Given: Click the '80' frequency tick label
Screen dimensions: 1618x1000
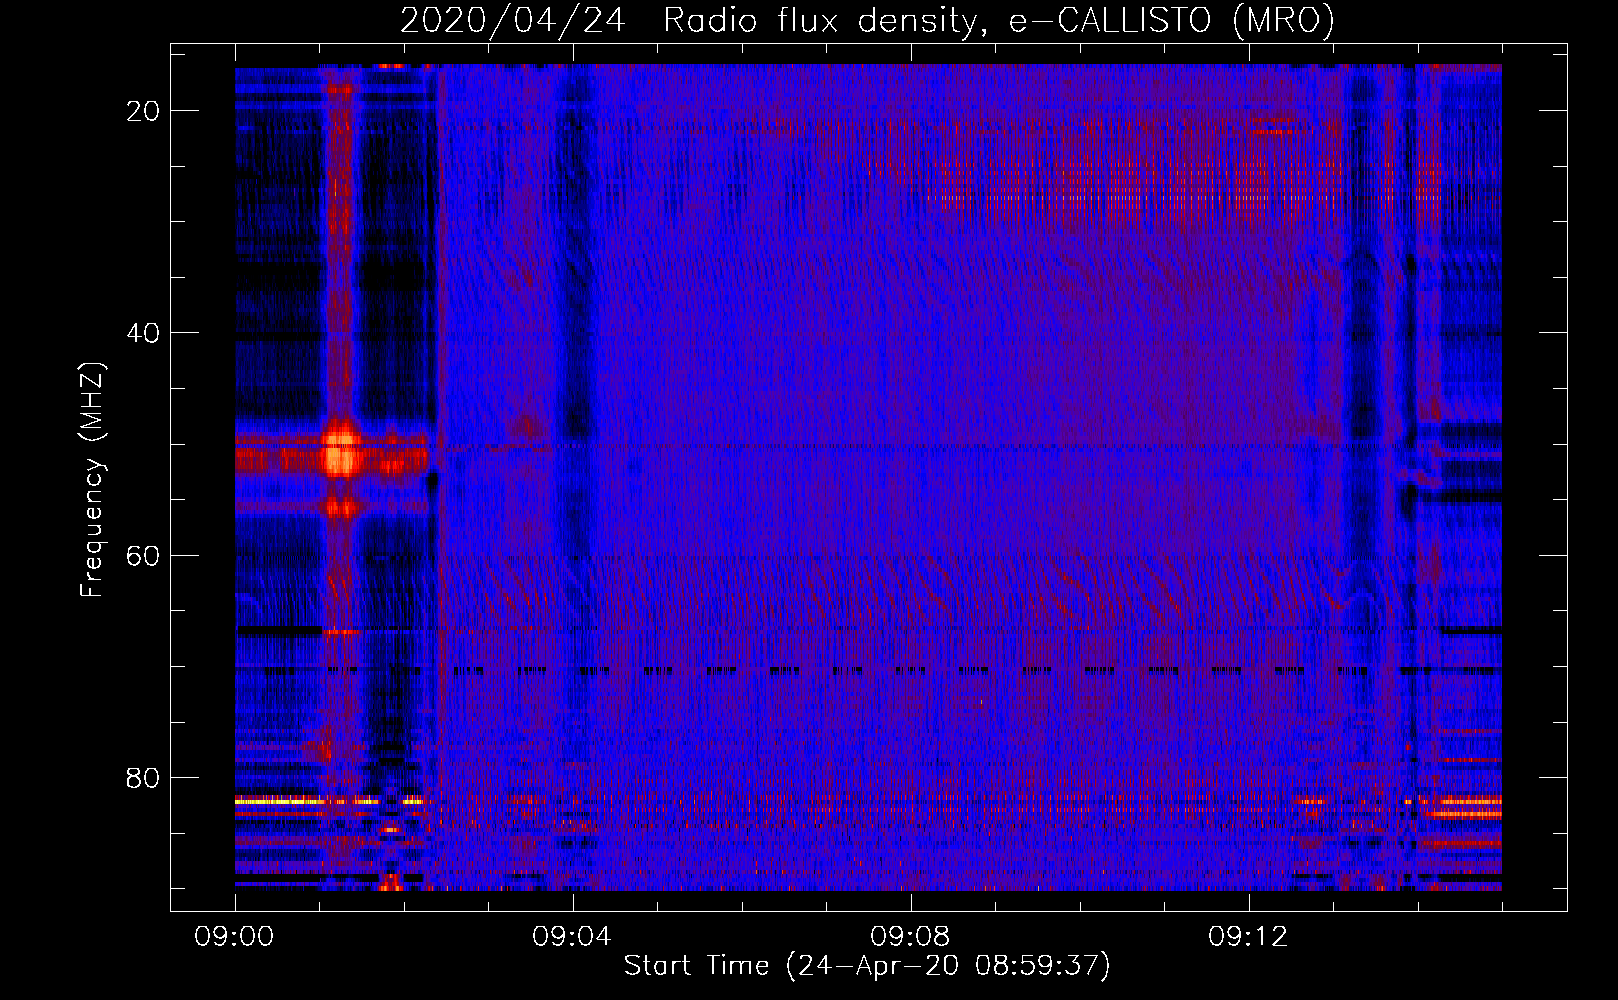Looking at the screenshot, I should point(144,777).
